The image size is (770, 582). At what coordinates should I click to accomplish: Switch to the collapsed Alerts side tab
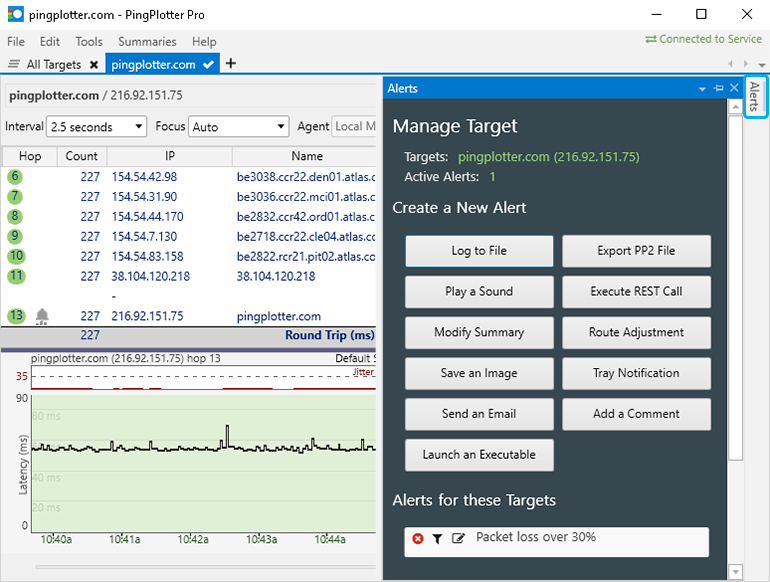click(x=755, y=97)
